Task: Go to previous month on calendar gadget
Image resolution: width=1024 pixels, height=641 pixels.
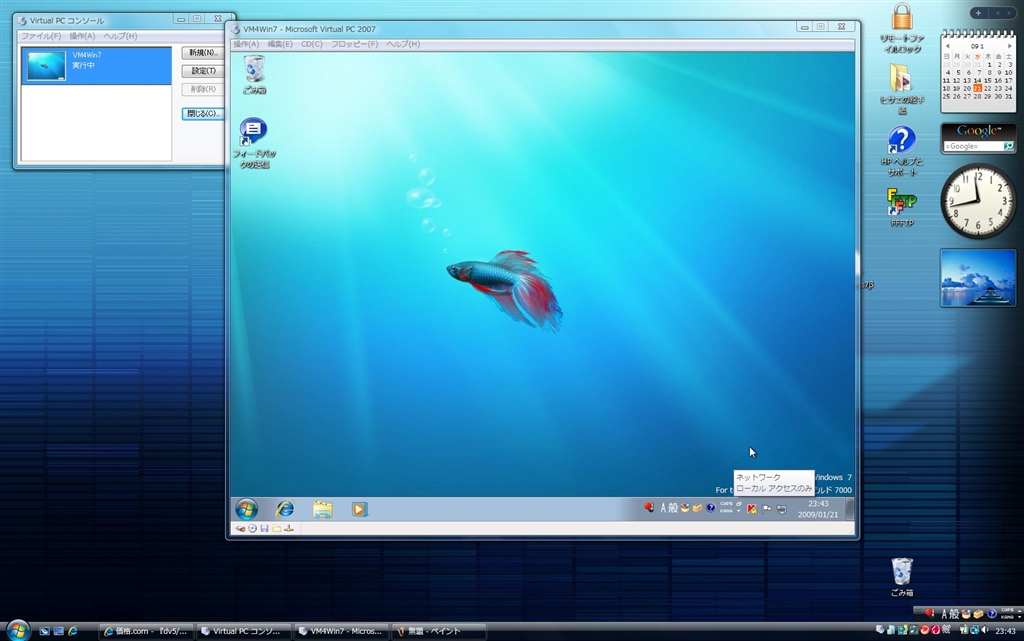Action: (x=947, y=46)
